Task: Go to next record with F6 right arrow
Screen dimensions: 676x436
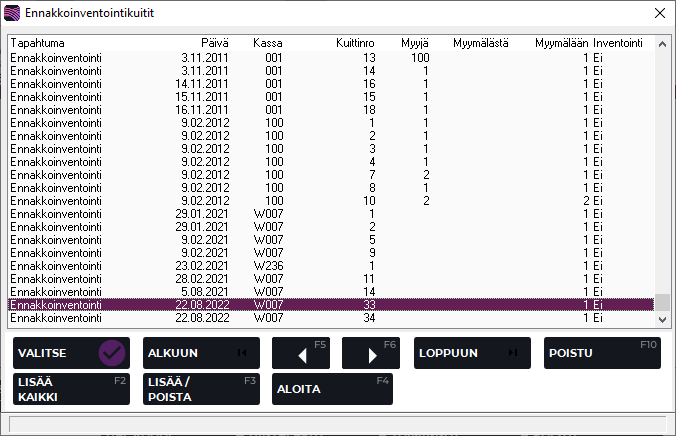Action: pyautogui.click(x=370, y=353)
